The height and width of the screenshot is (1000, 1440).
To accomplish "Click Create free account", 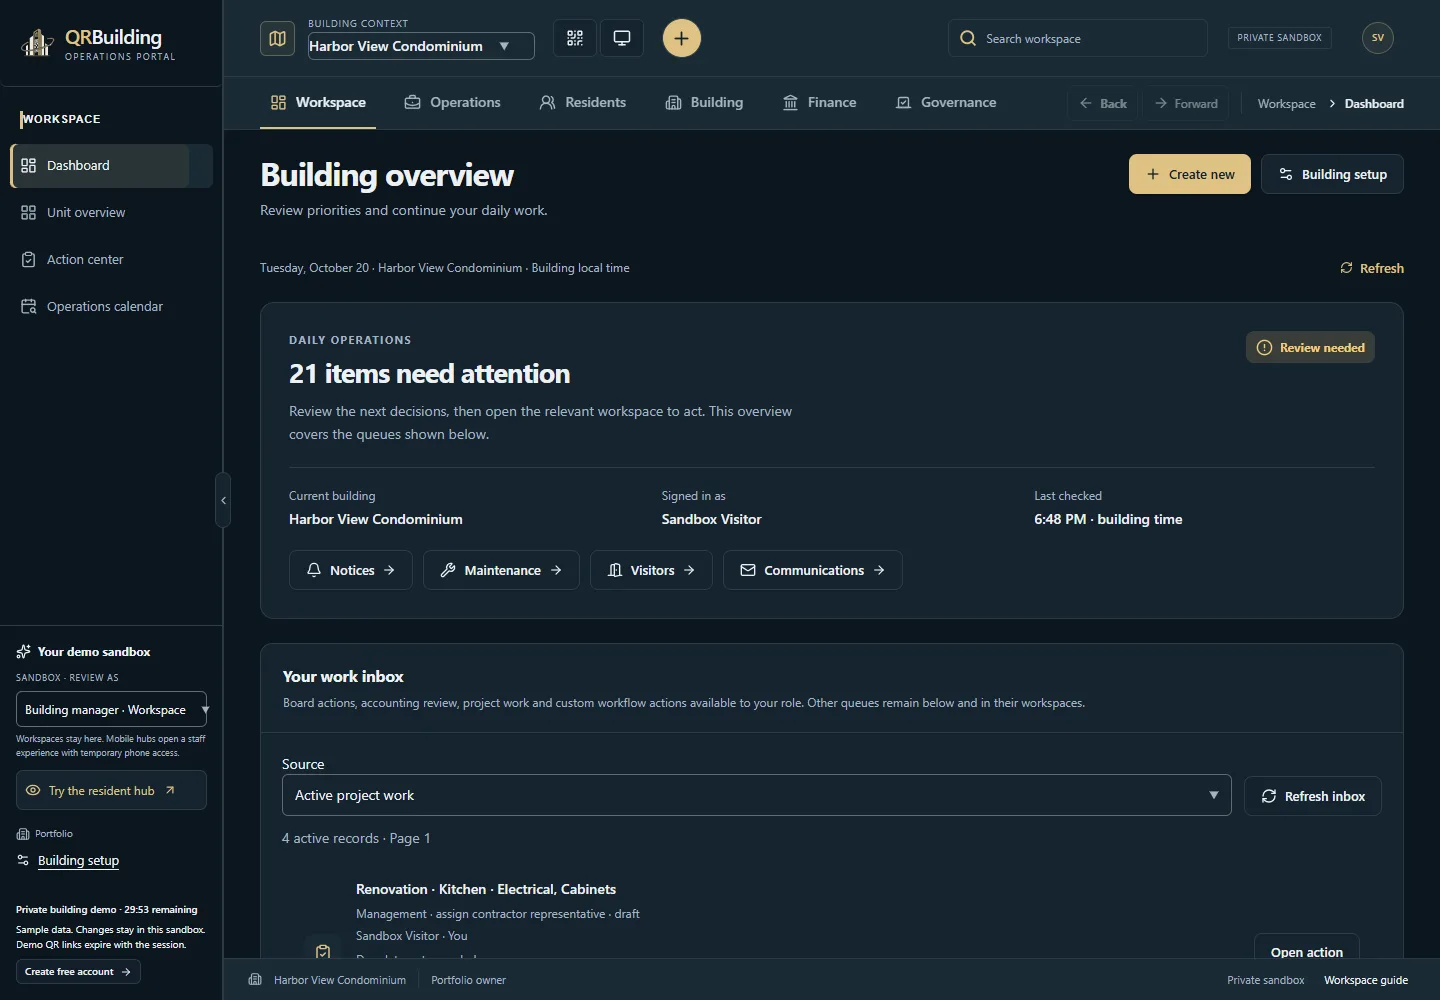I will tap(78, 971).
